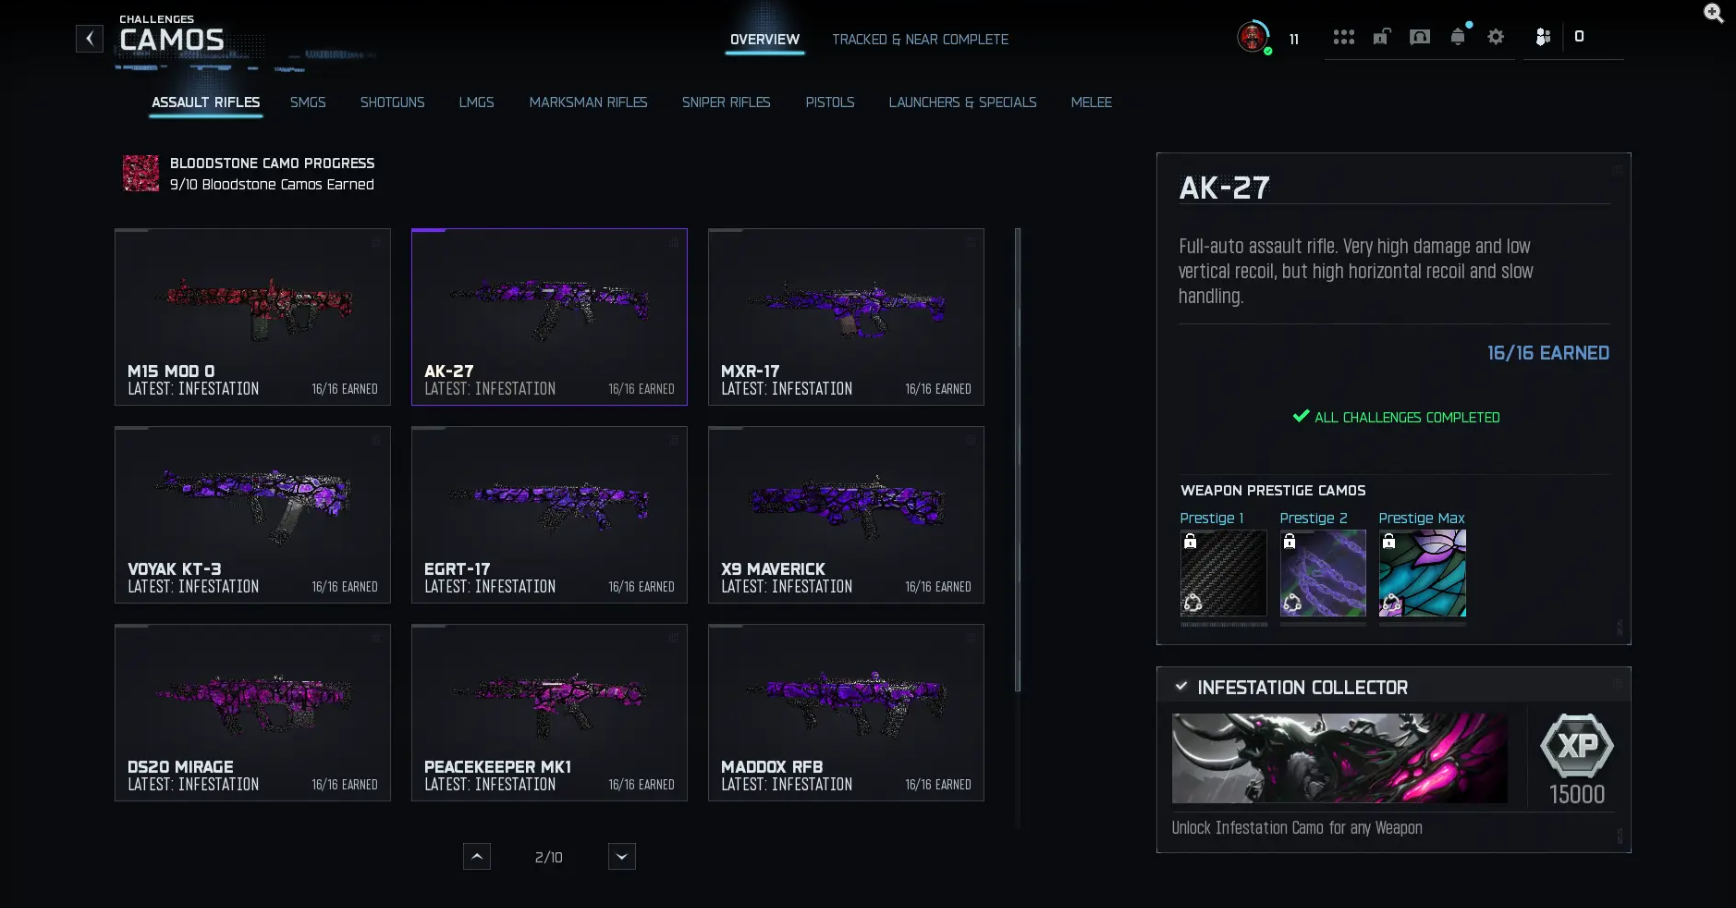Click the magnifier icon in the corner
The width and height of the screenshot is (1736, 908).
pos(1712,13)
